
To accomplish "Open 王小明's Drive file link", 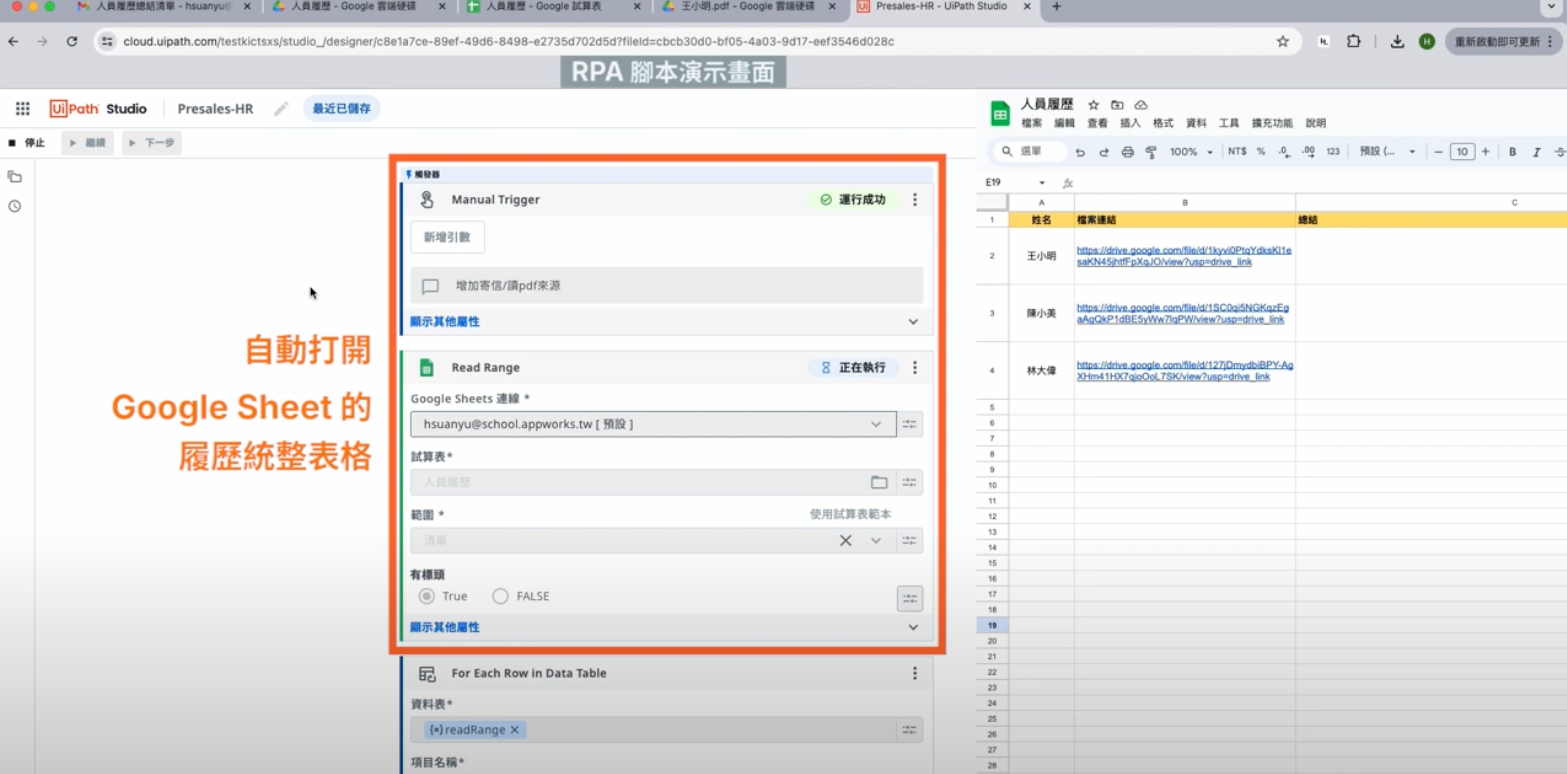I will pos(1184,256).
